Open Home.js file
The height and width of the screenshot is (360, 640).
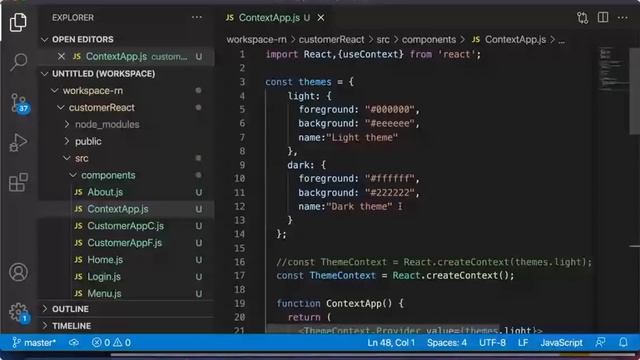(x=127, y=260)
